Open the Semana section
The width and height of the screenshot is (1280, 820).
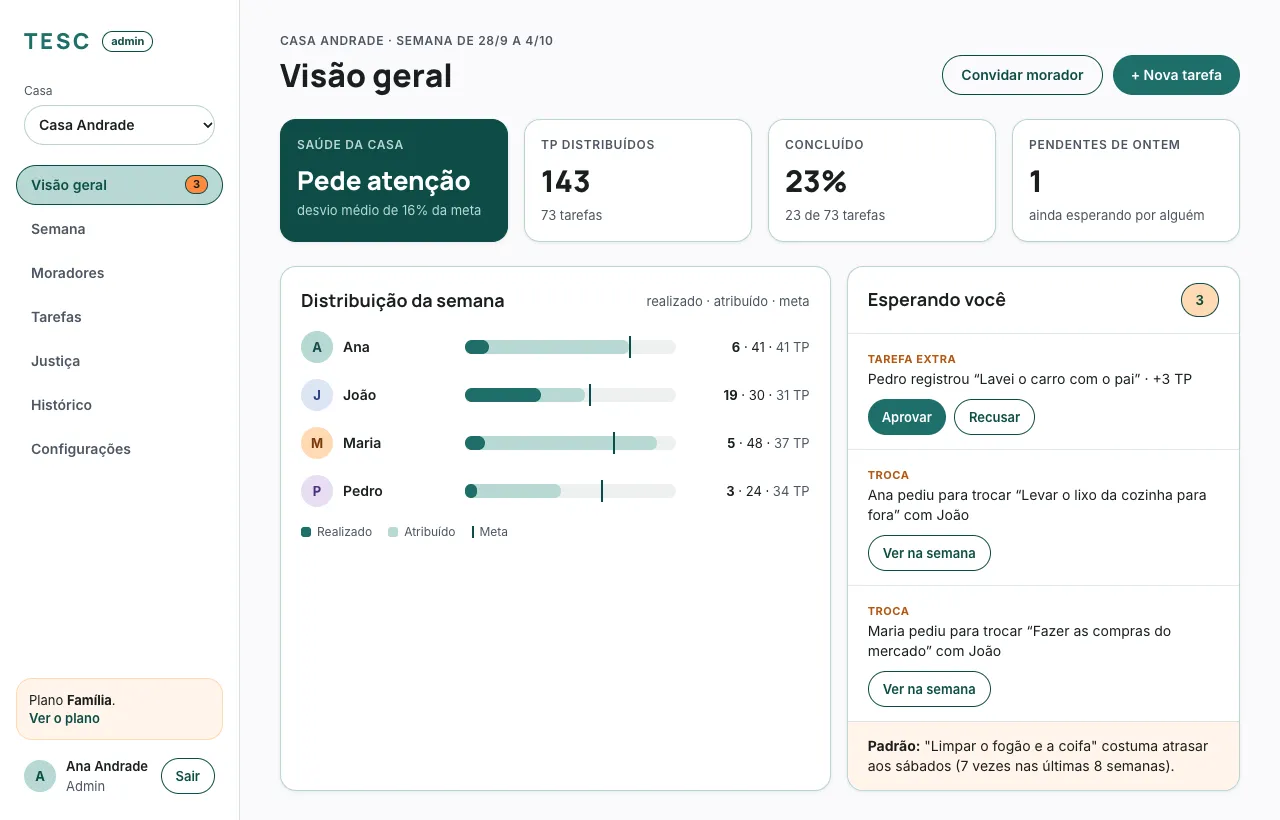(120, 229)
